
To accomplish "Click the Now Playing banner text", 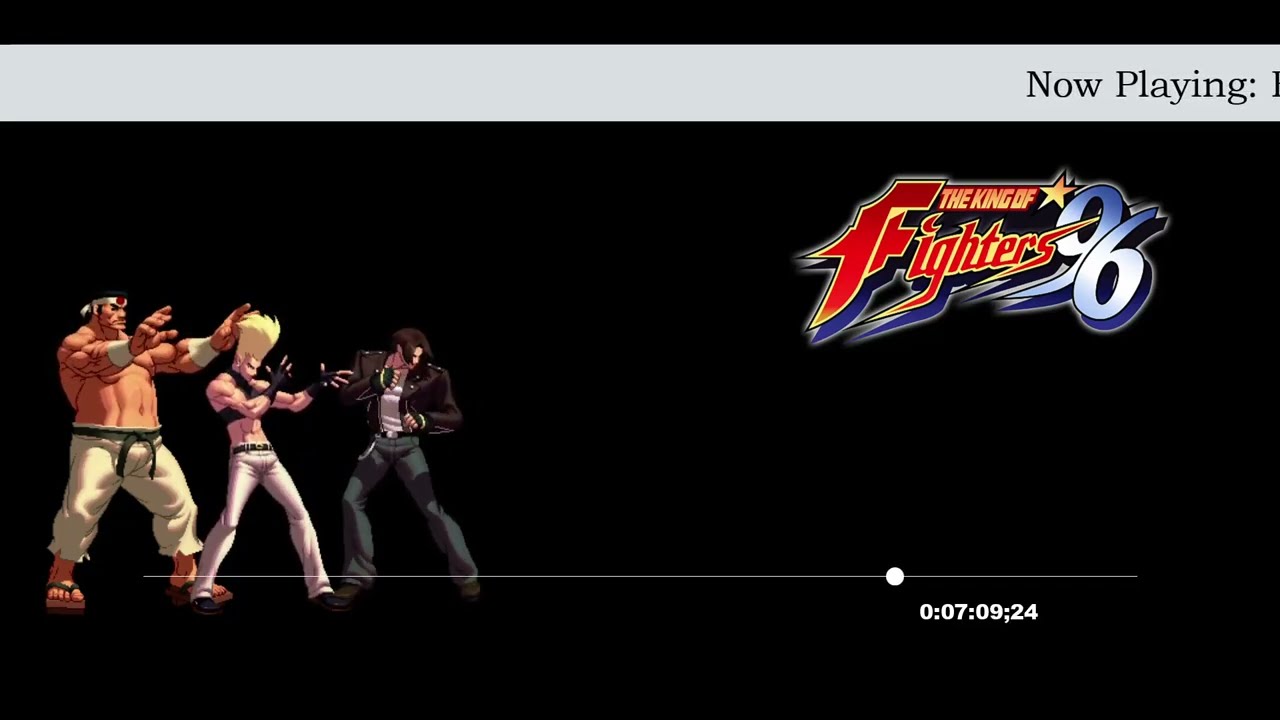I will (1152, 84).
